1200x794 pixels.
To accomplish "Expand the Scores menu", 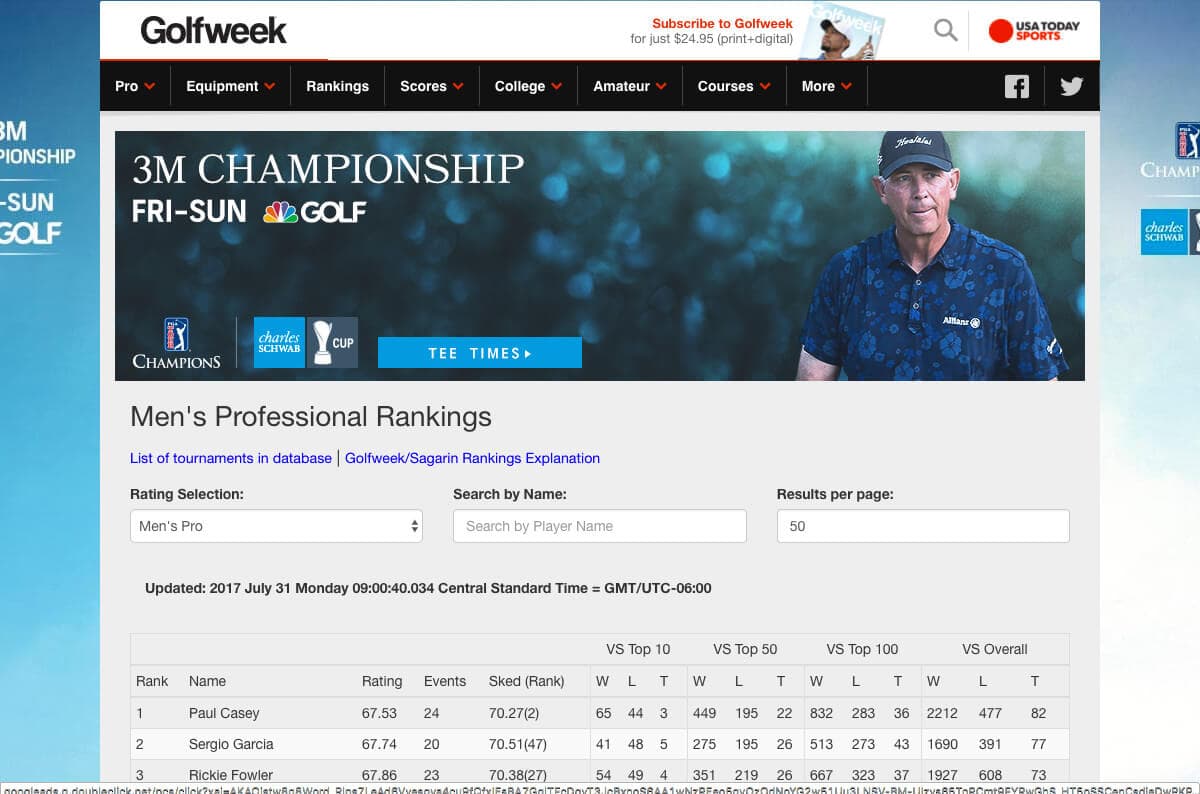I will (432, 86).
